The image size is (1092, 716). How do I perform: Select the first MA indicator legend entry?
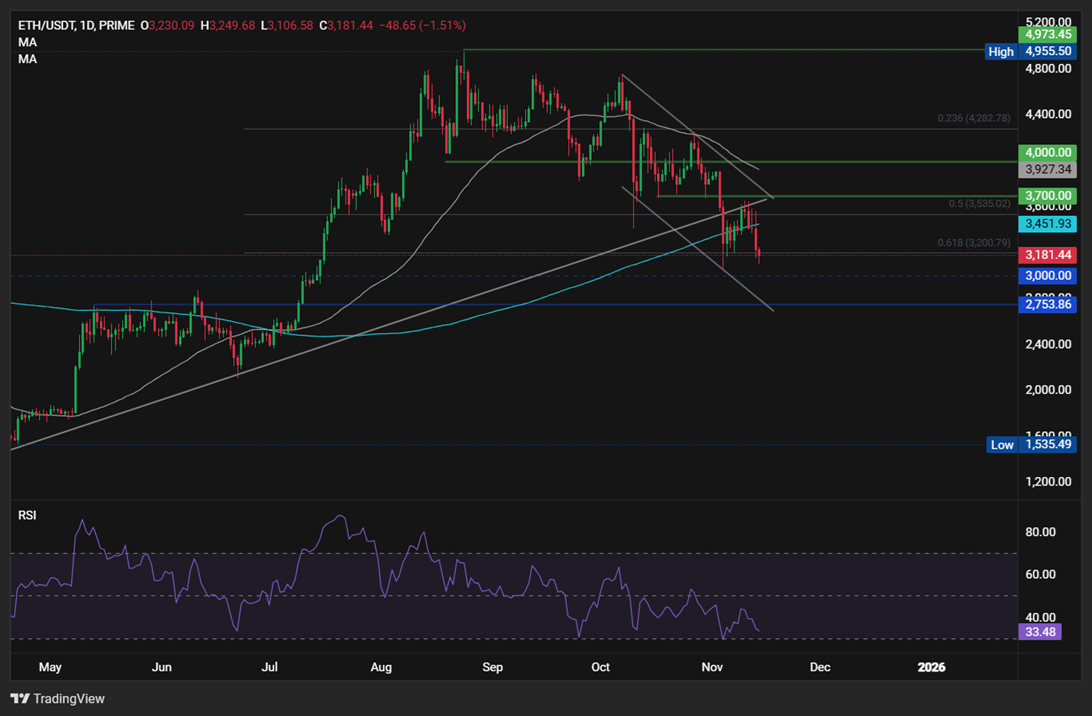coord(26,42)
